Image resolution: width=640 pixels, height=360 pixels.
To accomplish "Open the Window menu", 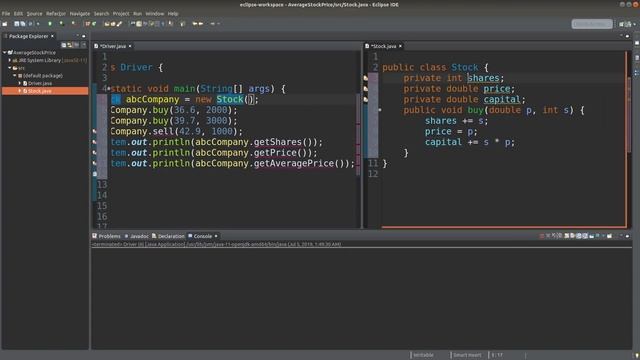I will click(155, 13).
